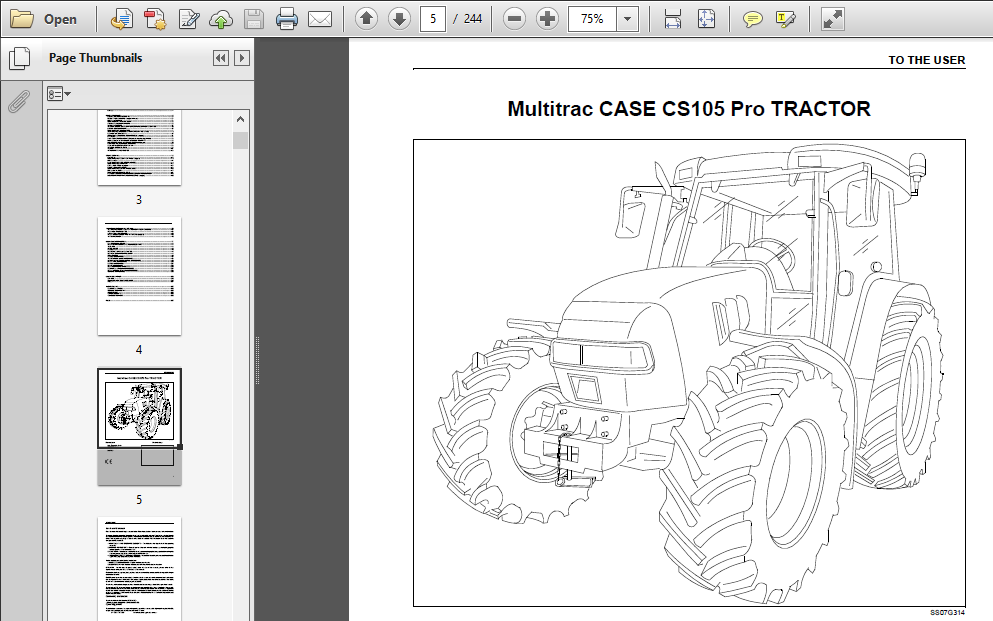Send file by email envelope icon

320,19
